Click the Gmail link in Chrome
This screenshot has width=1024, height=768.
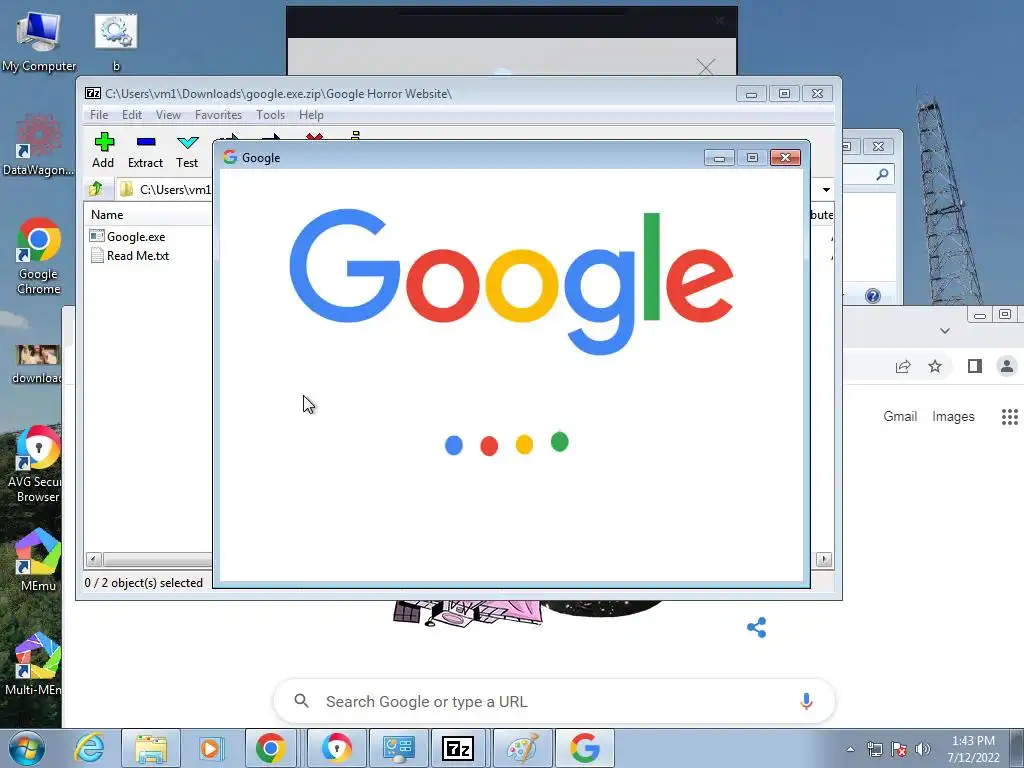click(x=900, y=416)
